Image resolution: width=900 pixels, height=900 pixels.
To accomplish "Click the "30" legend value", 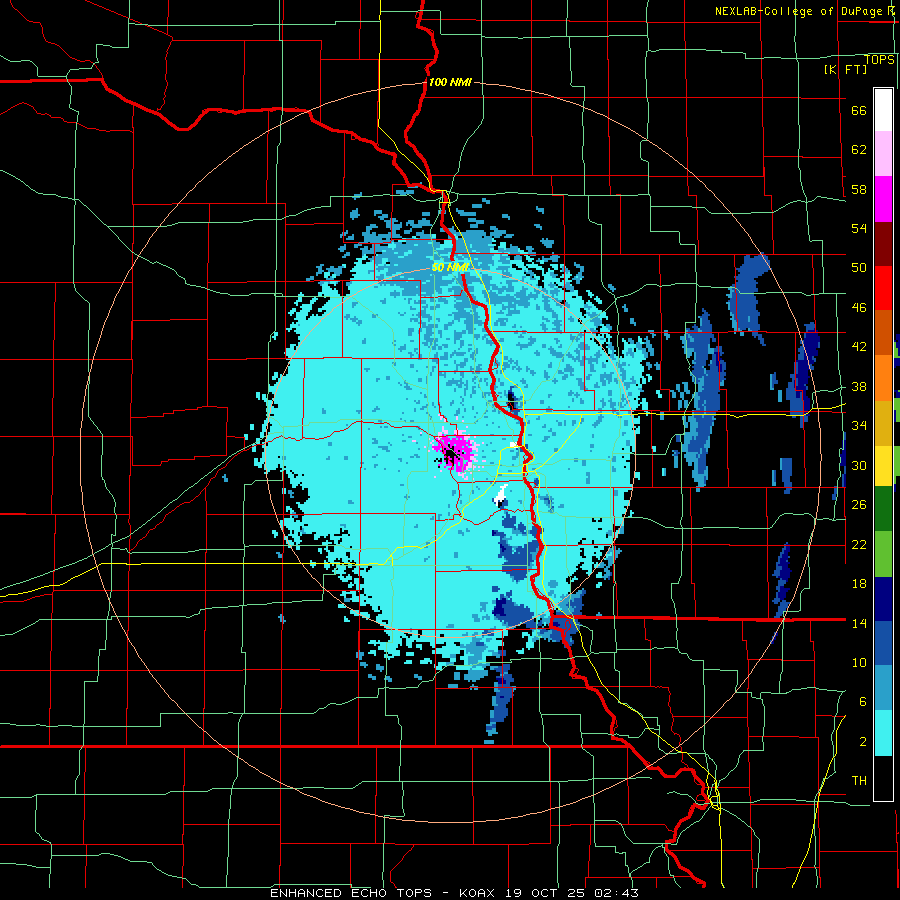I will click(859, 465).
